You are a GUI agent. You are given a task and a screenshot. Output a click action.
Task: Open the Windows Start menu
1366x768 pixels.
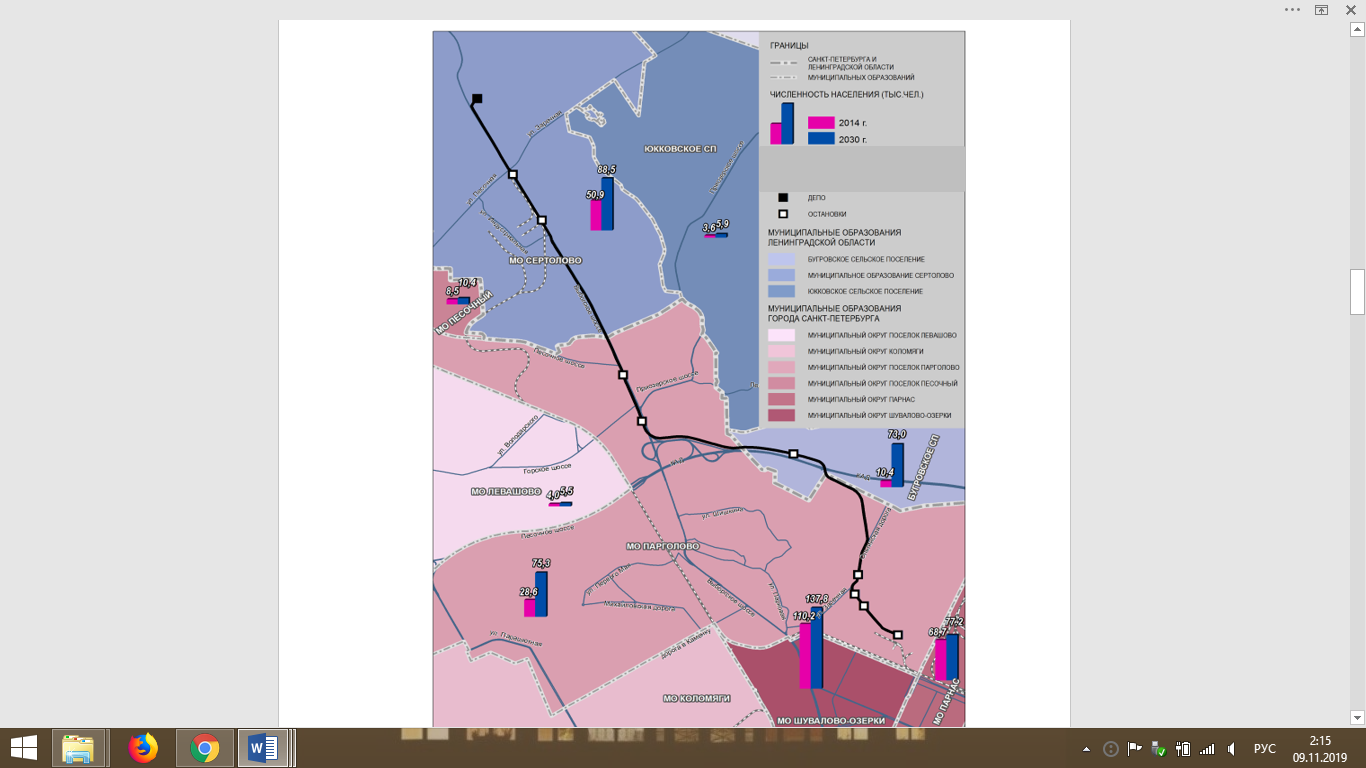23,747
